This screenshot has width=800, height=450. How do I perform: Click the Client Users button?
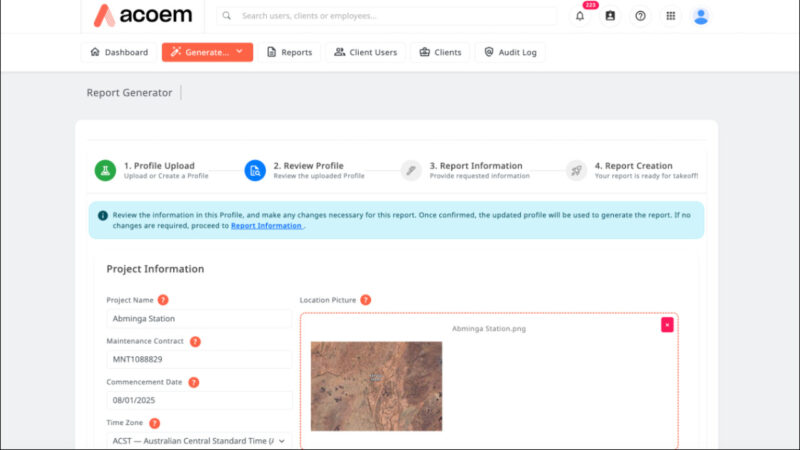click(x=366, y=52)
